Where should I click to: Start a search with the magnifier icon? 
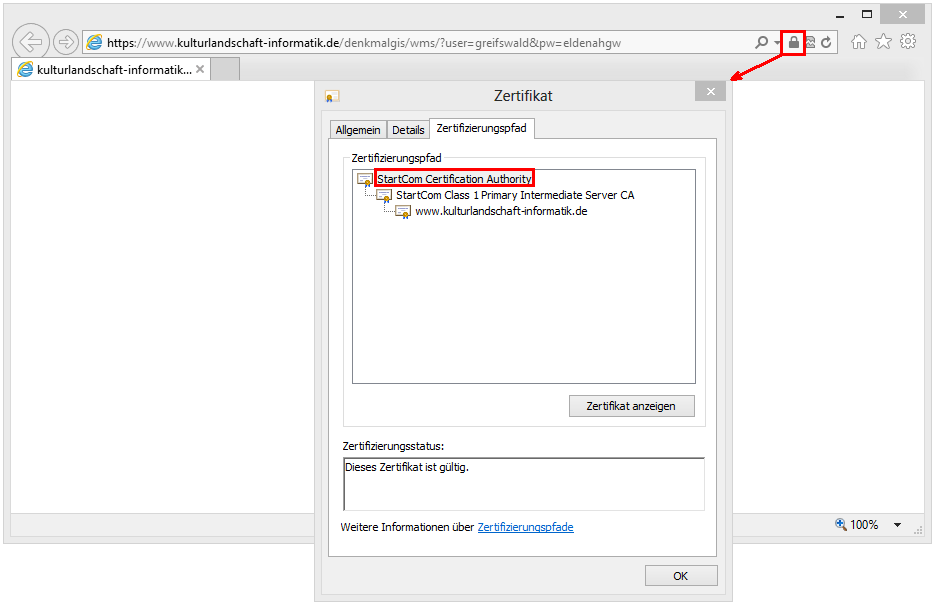pyautogui.click(x=761, y=41)
